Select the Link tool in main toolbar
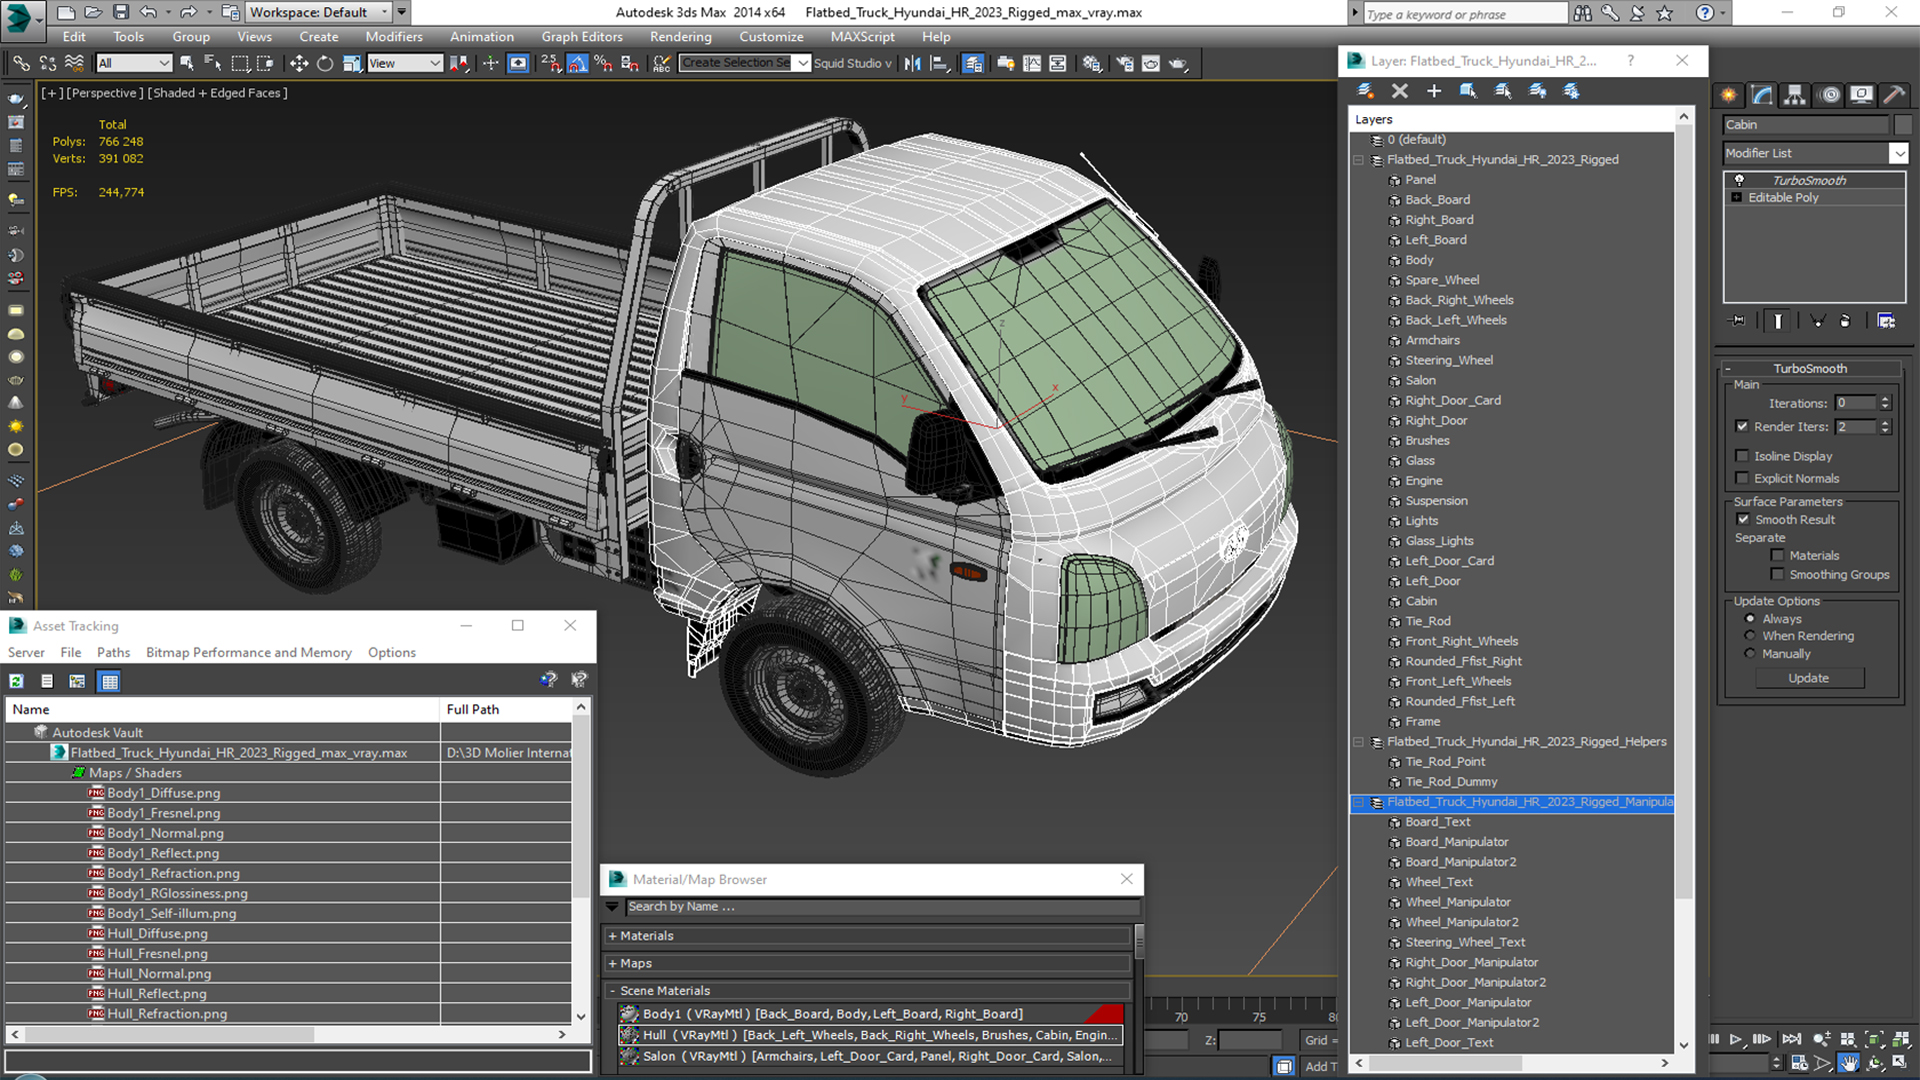The height and width of the screenshot is (1080, 1920). pos(21,63)
